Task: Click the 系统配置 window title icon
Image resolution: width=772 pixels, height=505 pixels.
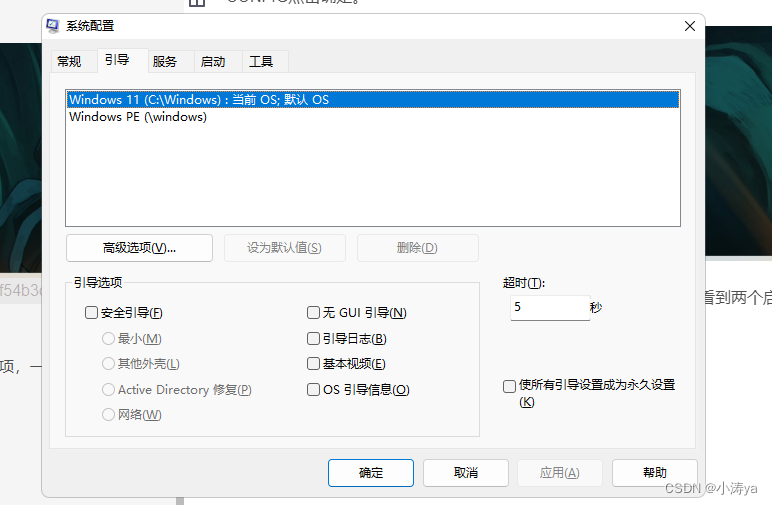Action: click(x=53, y=26)
